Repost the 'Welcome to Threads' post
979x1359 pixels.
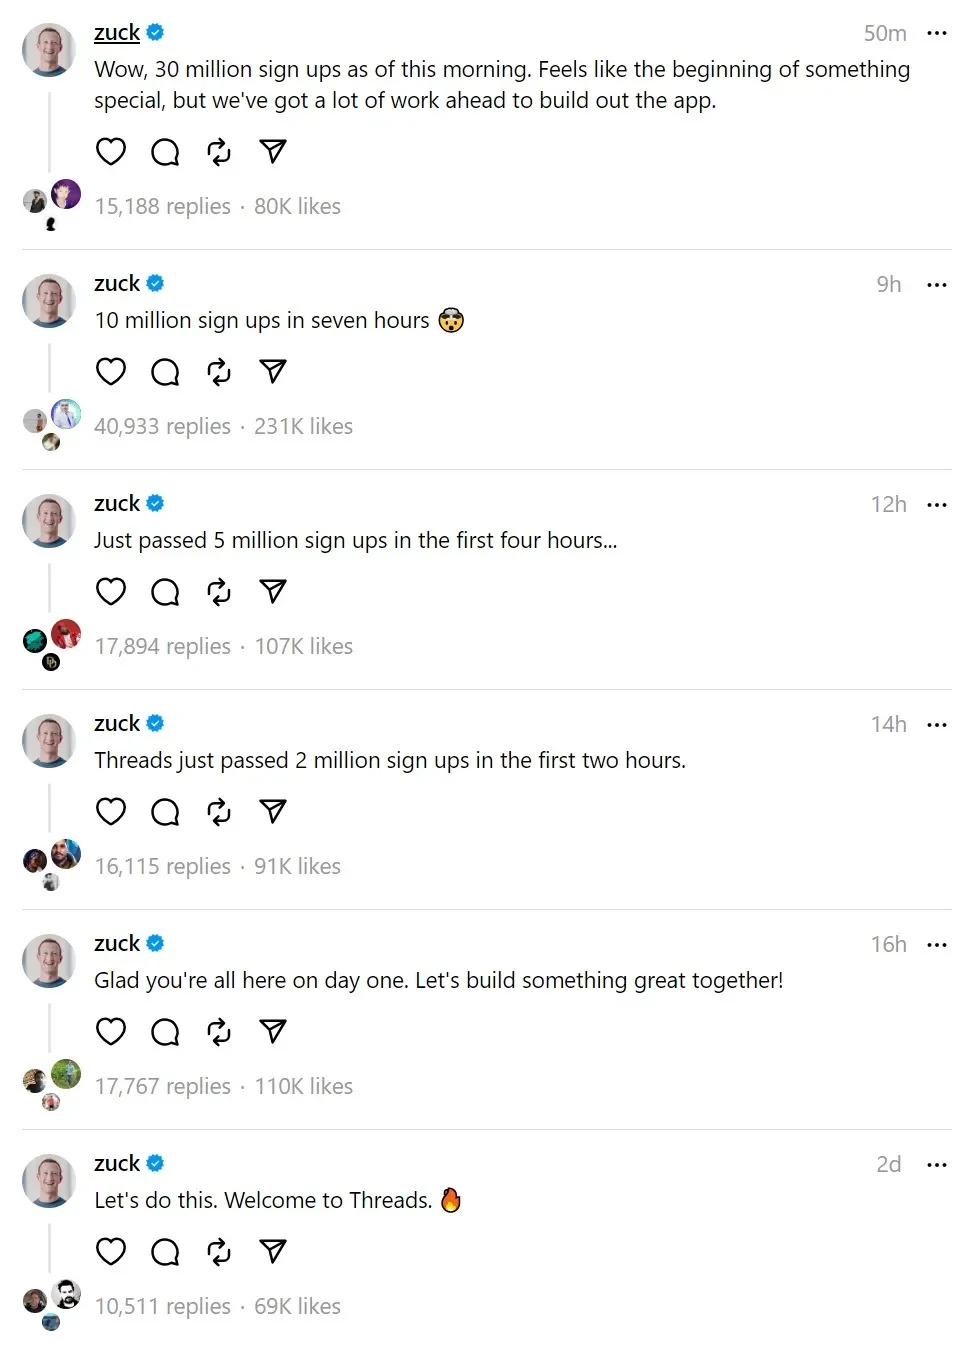(x=219, y=1251)
